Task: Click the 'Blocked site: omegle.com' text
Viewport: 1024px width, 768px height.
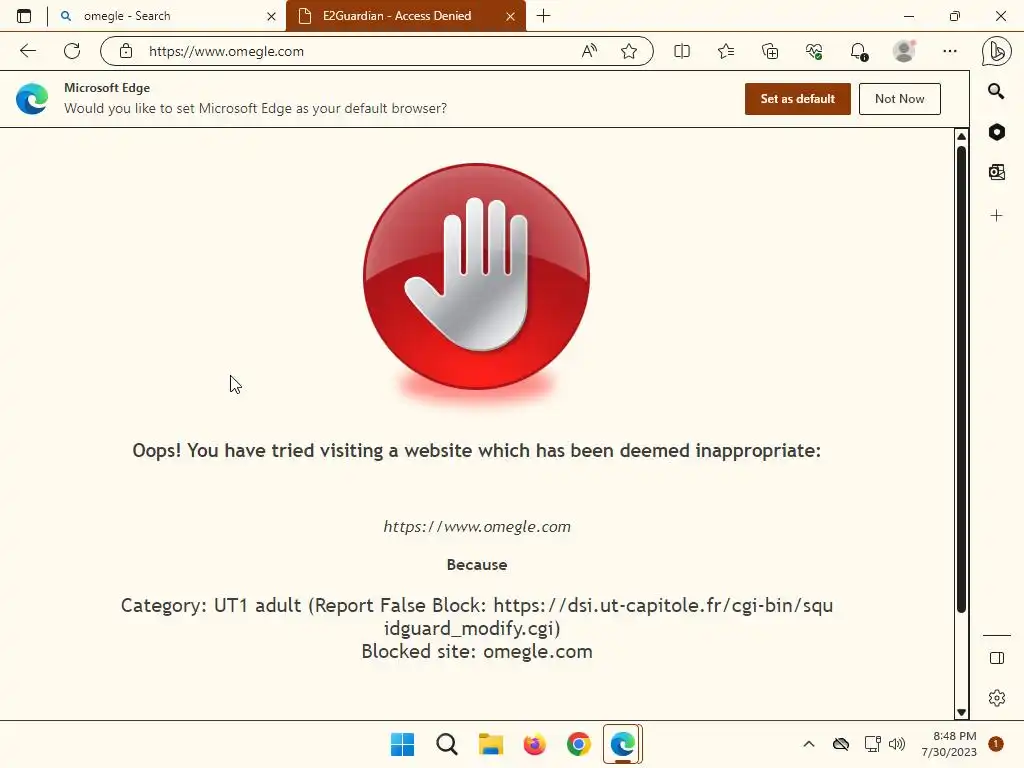Action: click(477, 652)
